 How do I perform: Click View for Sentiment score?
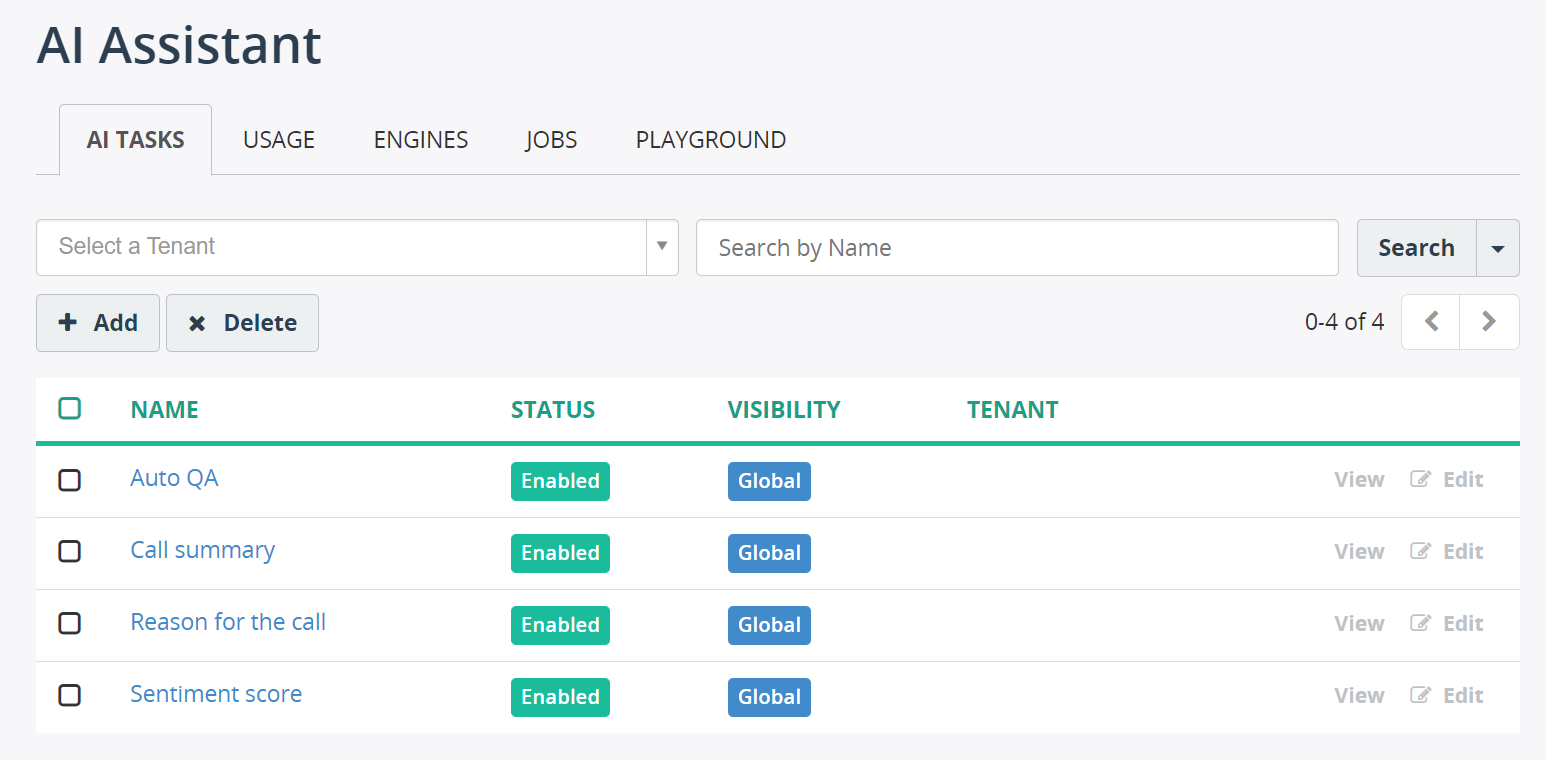click(x=1359, y=696)
